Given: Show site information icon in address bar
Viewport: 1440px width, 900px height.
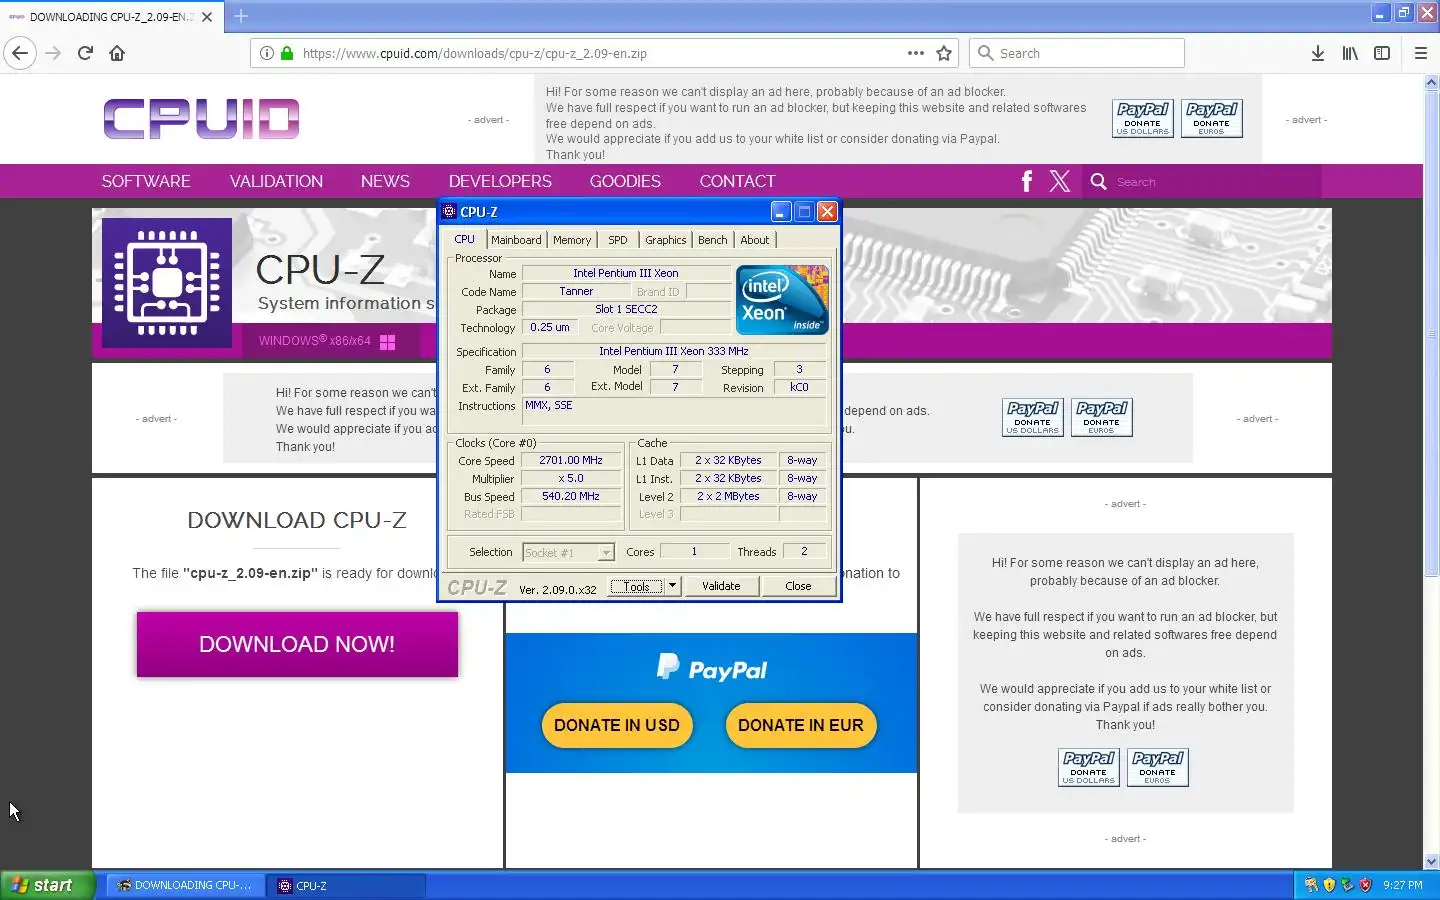Looking at the screenshot, I should (x=267, y=53).
